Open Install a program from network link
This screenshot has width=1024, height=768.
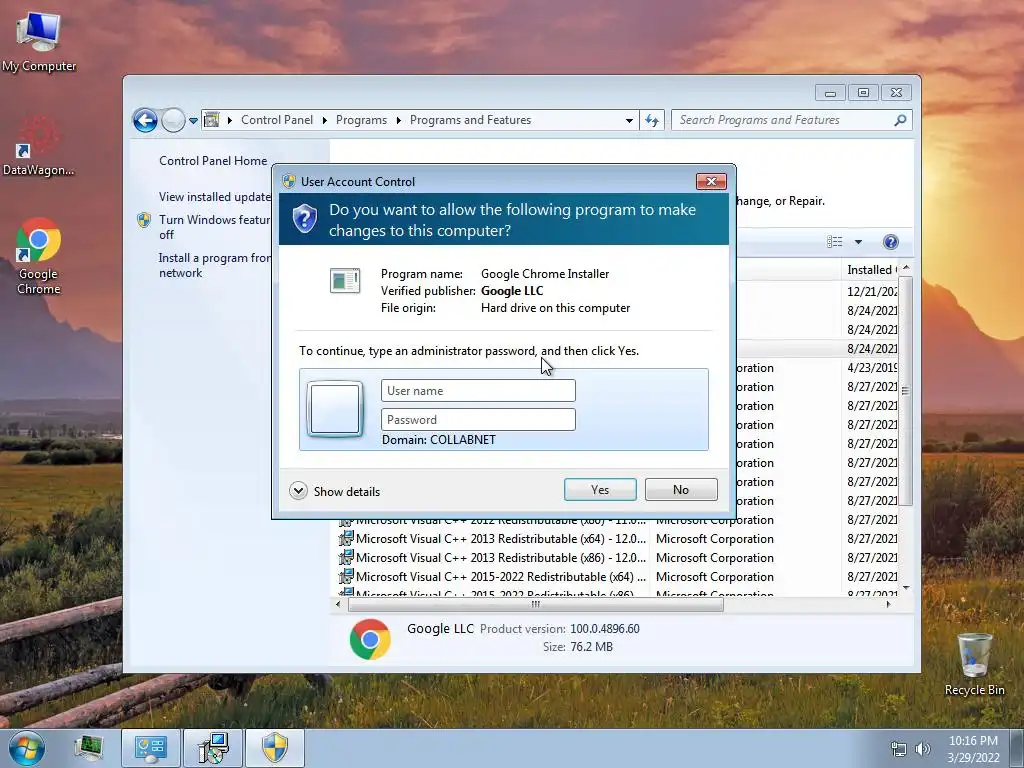[x=215, y=265]
